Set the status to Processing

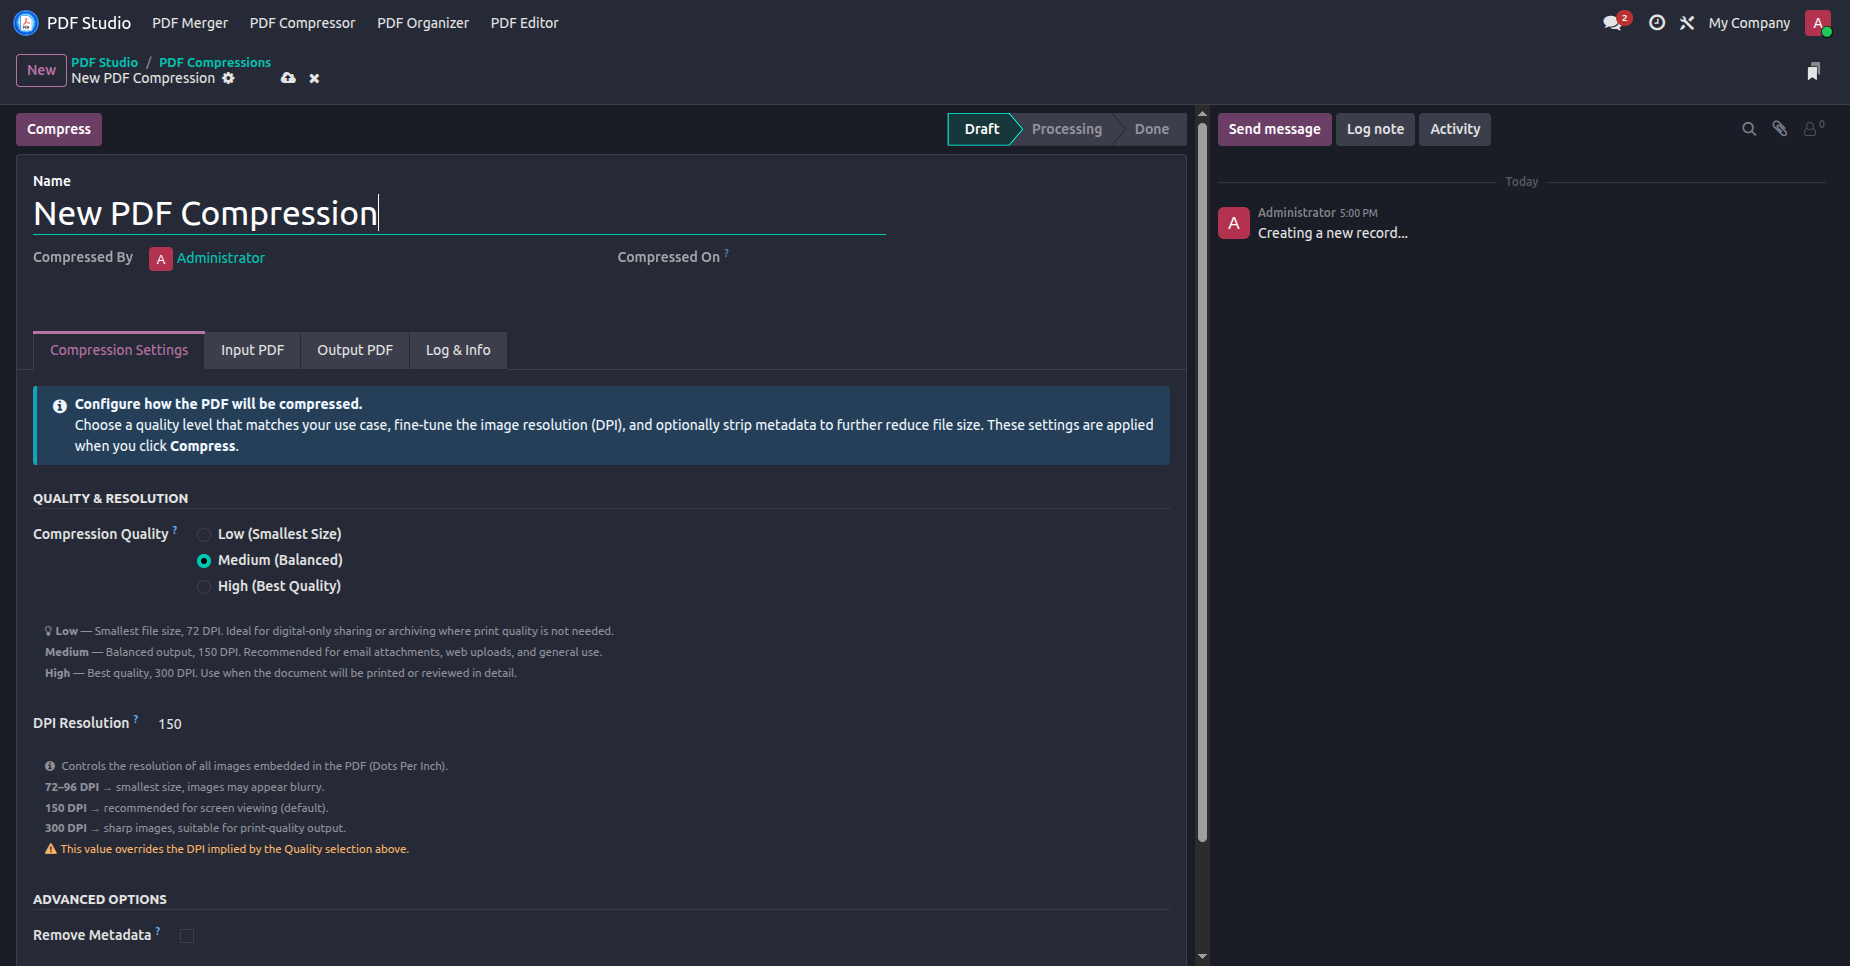click(x=1066, y=129)
